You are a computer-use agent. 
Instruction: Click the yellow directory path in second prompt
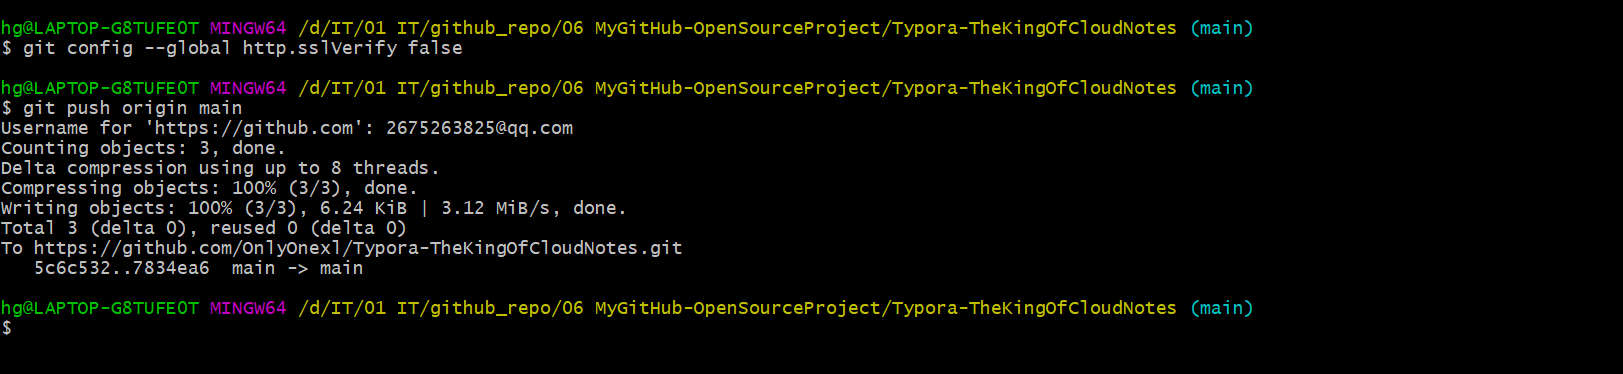[x=738, y=88]
